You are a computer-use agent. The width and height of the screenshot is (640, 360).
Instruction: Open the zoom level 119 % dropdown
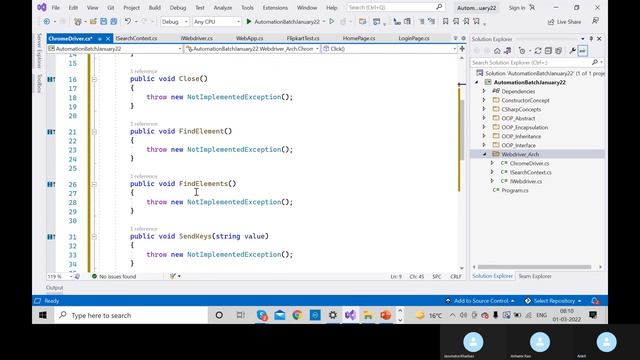[60, 276]
